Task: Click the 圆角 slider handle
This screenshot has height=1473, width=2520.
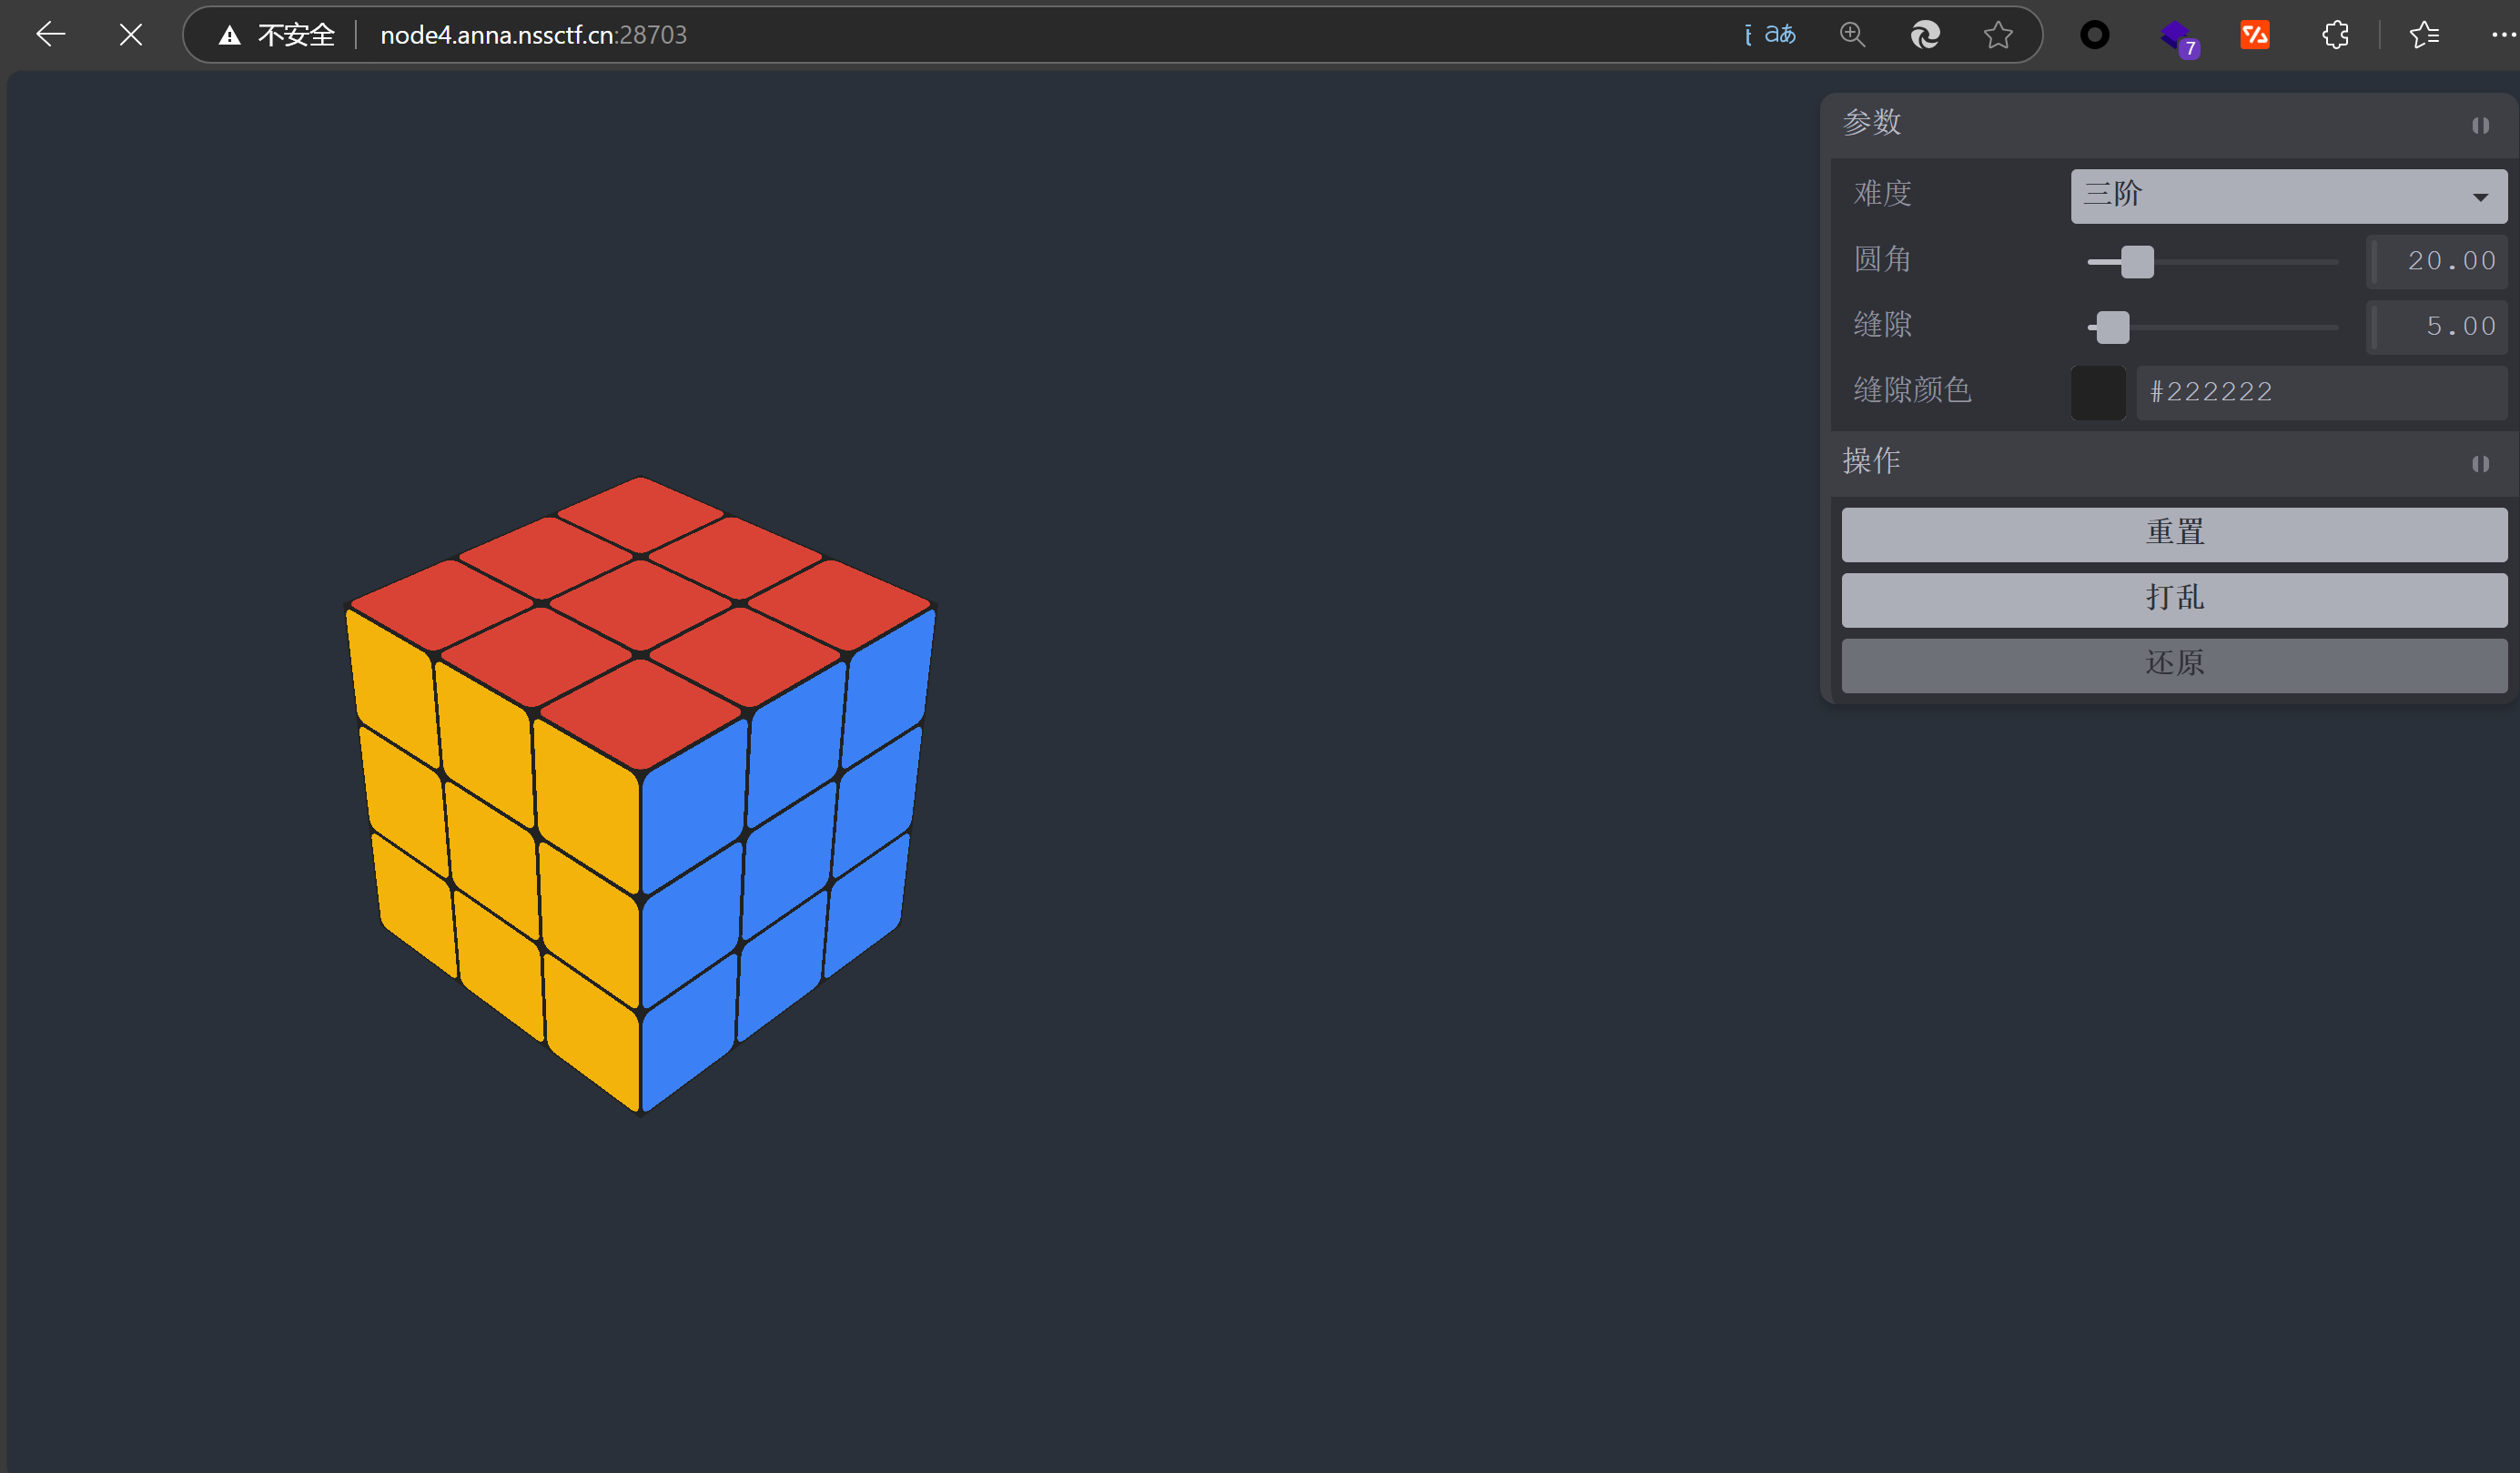Action: click(2137, 262)
